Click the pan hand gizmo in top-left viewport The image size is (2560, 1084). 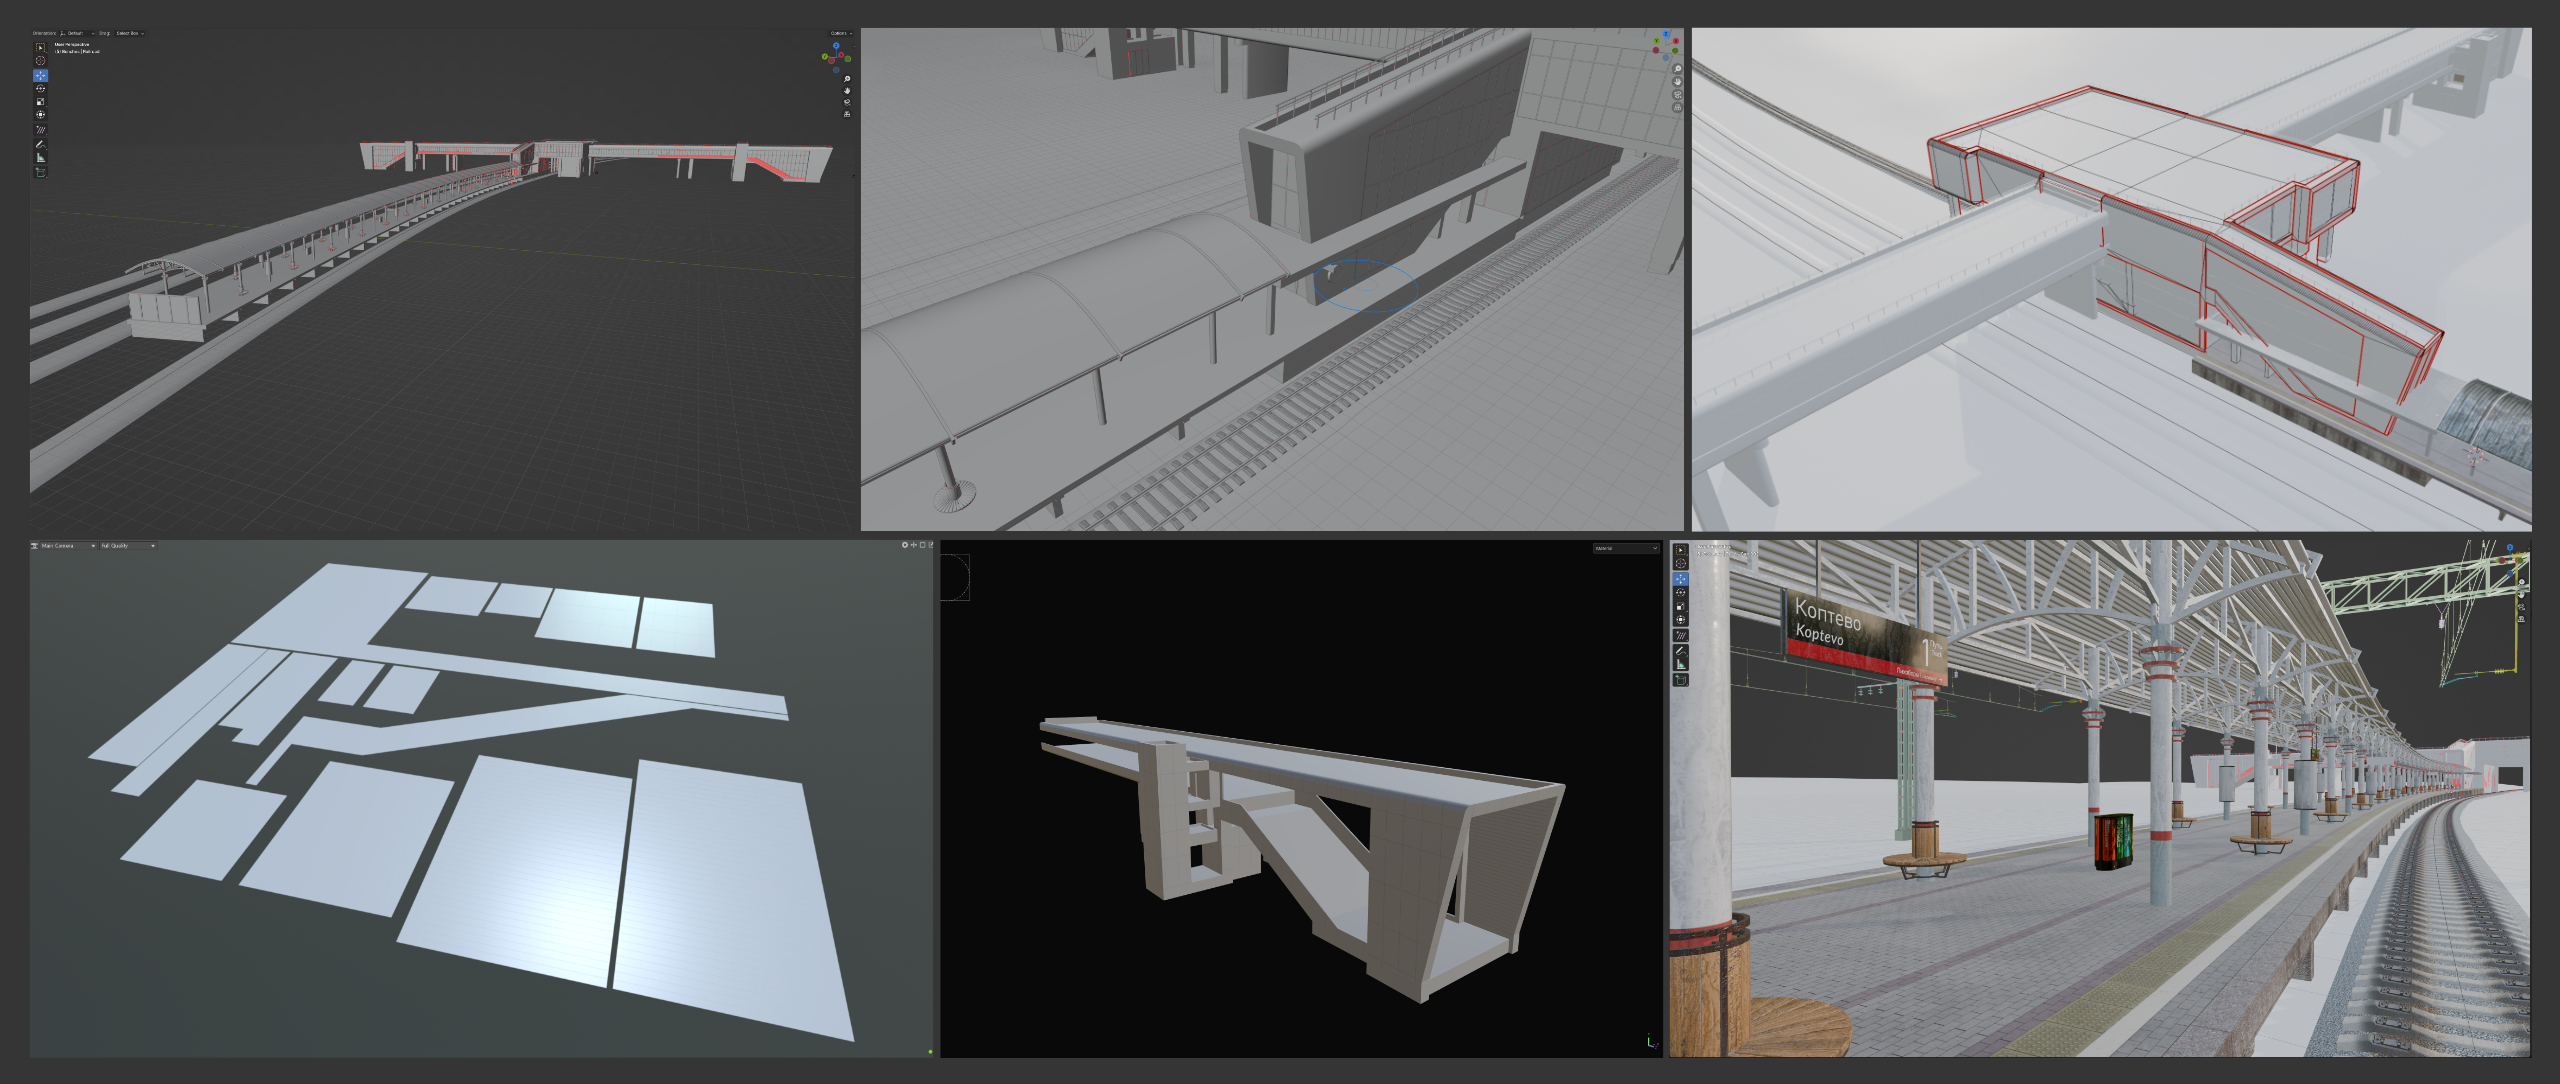[847, 90]
